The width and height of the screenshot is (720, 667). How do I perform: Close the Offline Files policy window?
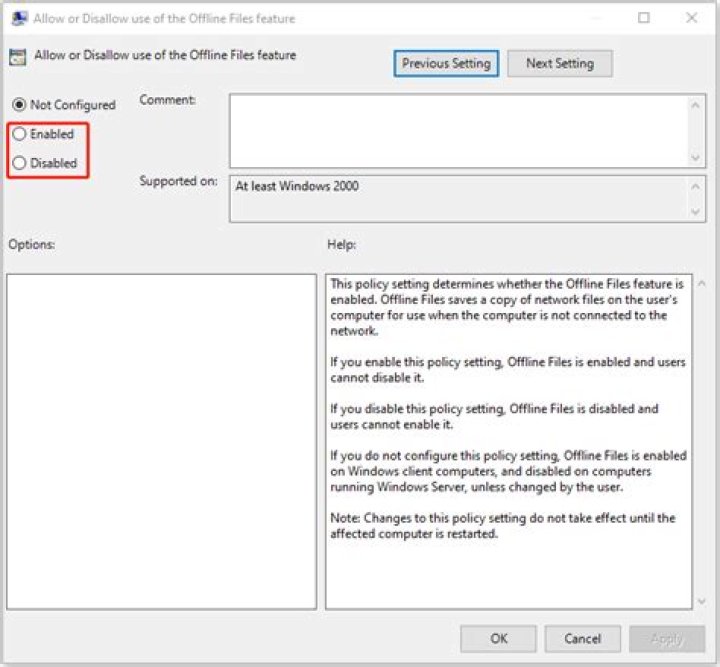pyautogui.click(x=692, y=18)
